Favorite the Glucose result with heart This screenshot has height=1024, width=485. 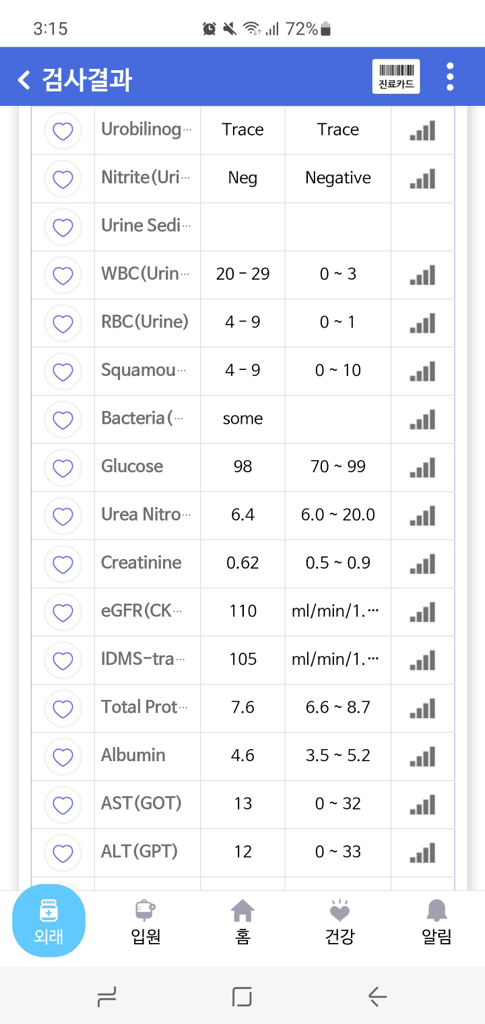[x=63, y=468]
